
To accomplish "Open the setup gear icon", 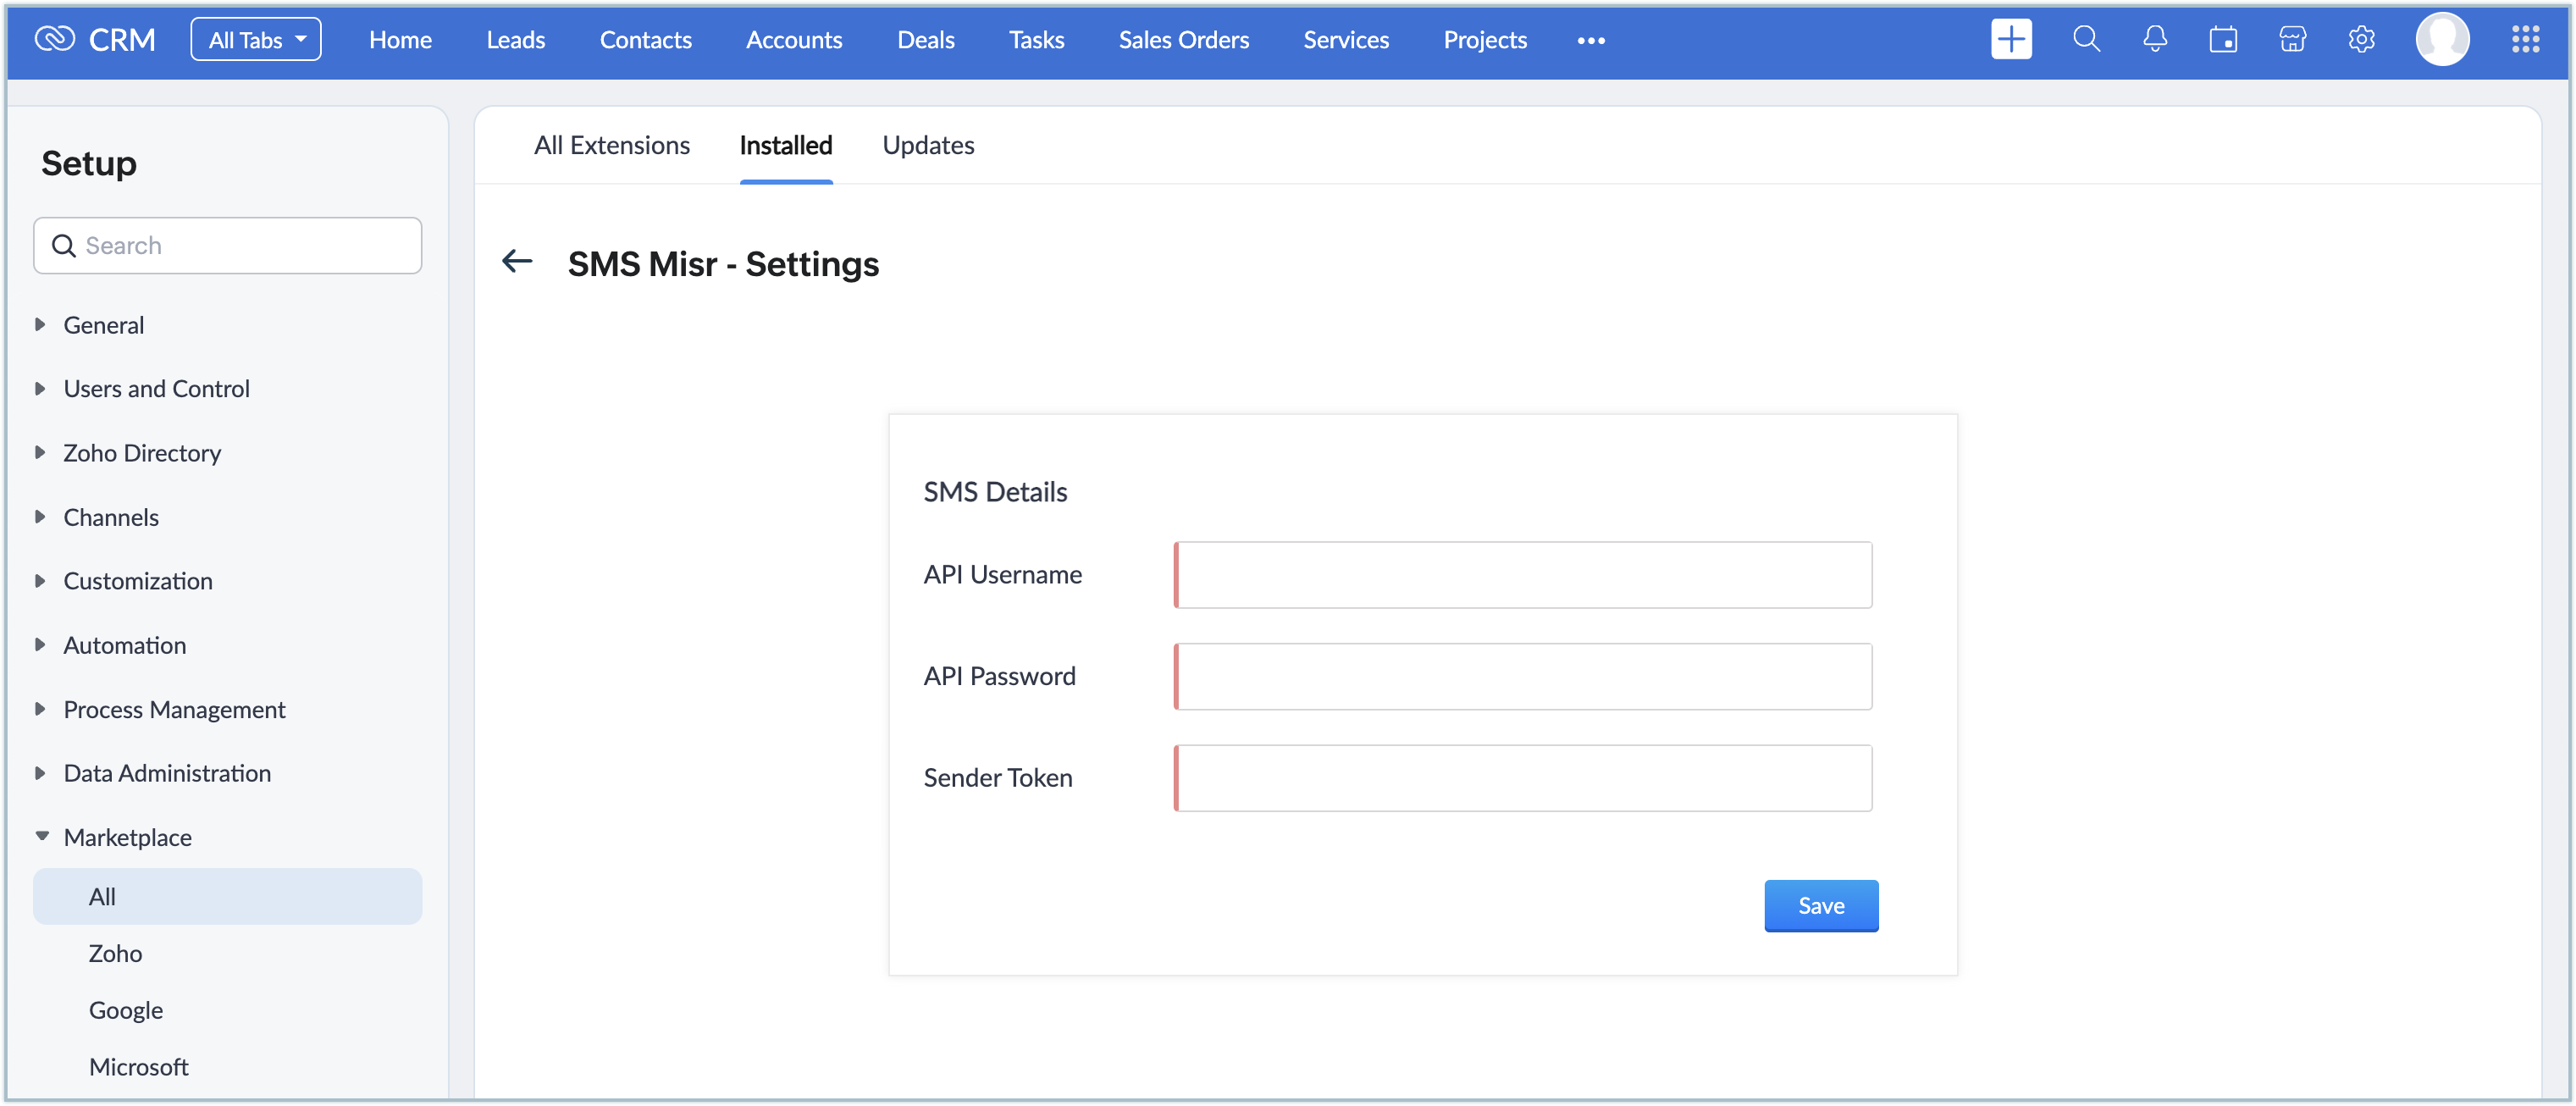I will (2361, 40).
